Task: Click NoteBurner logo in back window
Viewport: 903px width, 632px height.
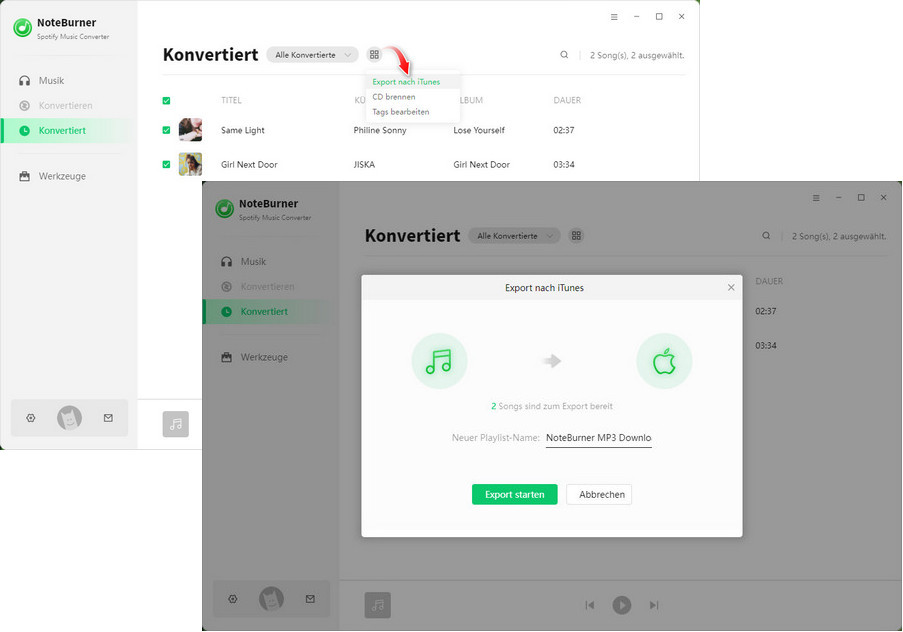Action: pos(22,28)
